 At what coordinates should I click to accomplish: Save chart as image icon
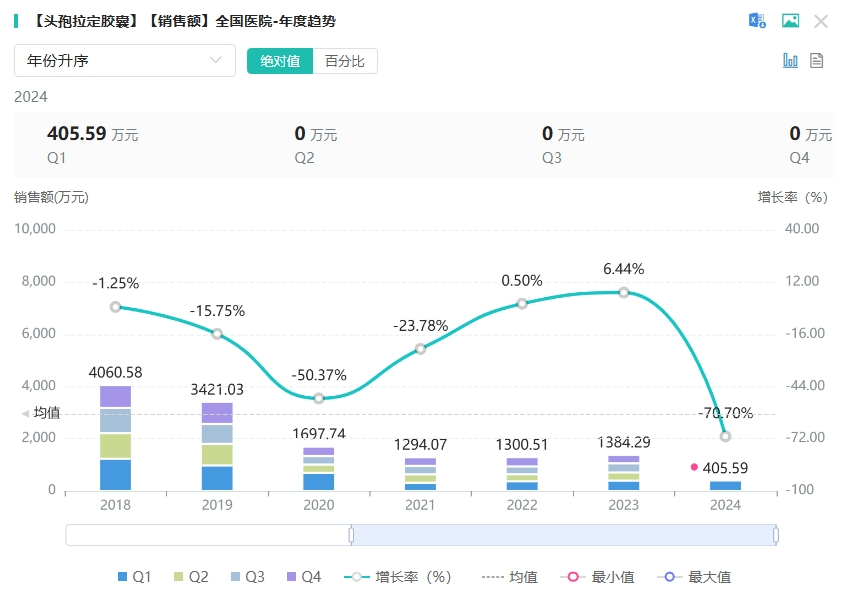tap(790, 21)
